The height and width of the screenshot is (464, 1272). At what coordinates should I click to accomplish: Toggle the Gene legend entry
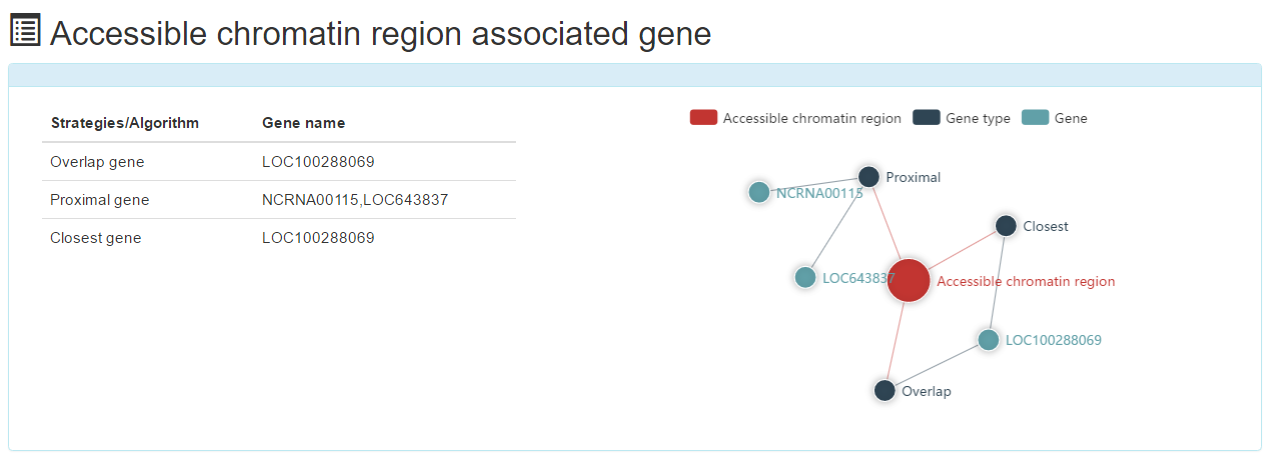1055,118
